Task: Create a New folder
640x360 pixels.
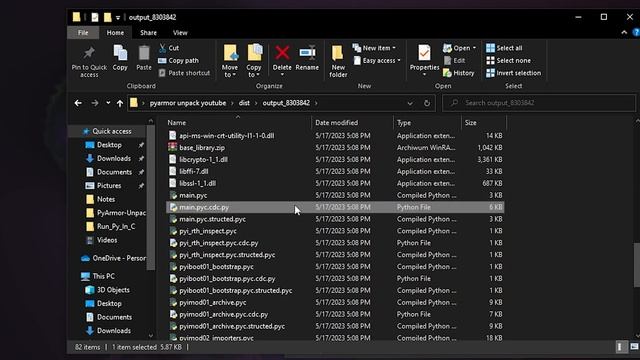Action: pos(338,61)
